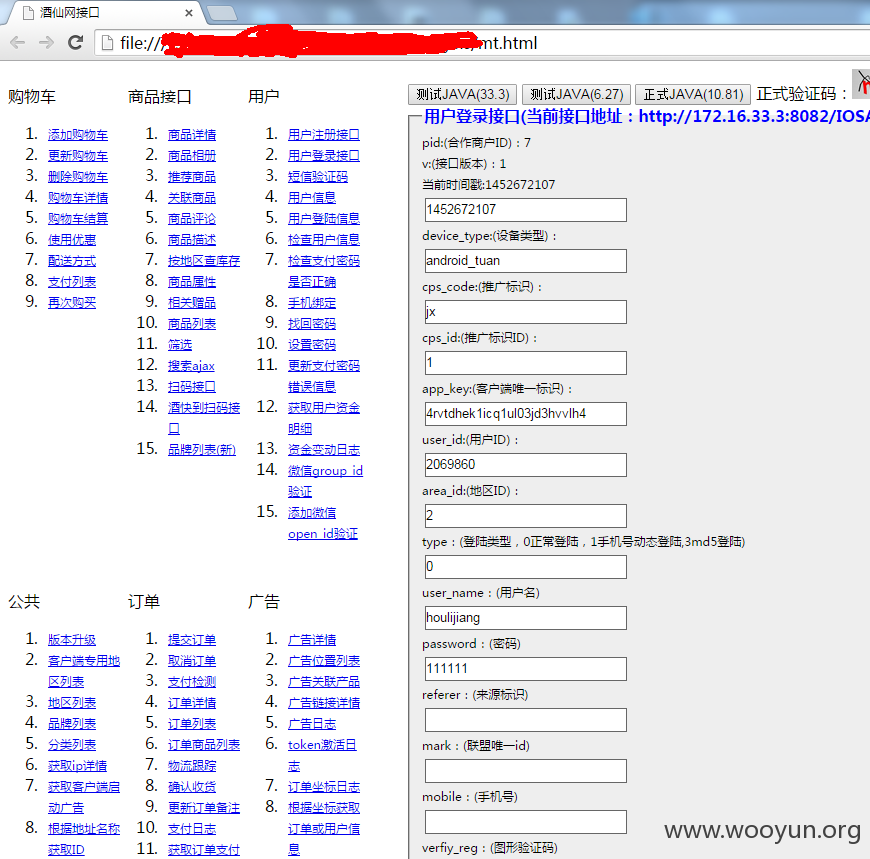Open the 广告详情 link
870x859 pixels.
click(x=312, y=640)
